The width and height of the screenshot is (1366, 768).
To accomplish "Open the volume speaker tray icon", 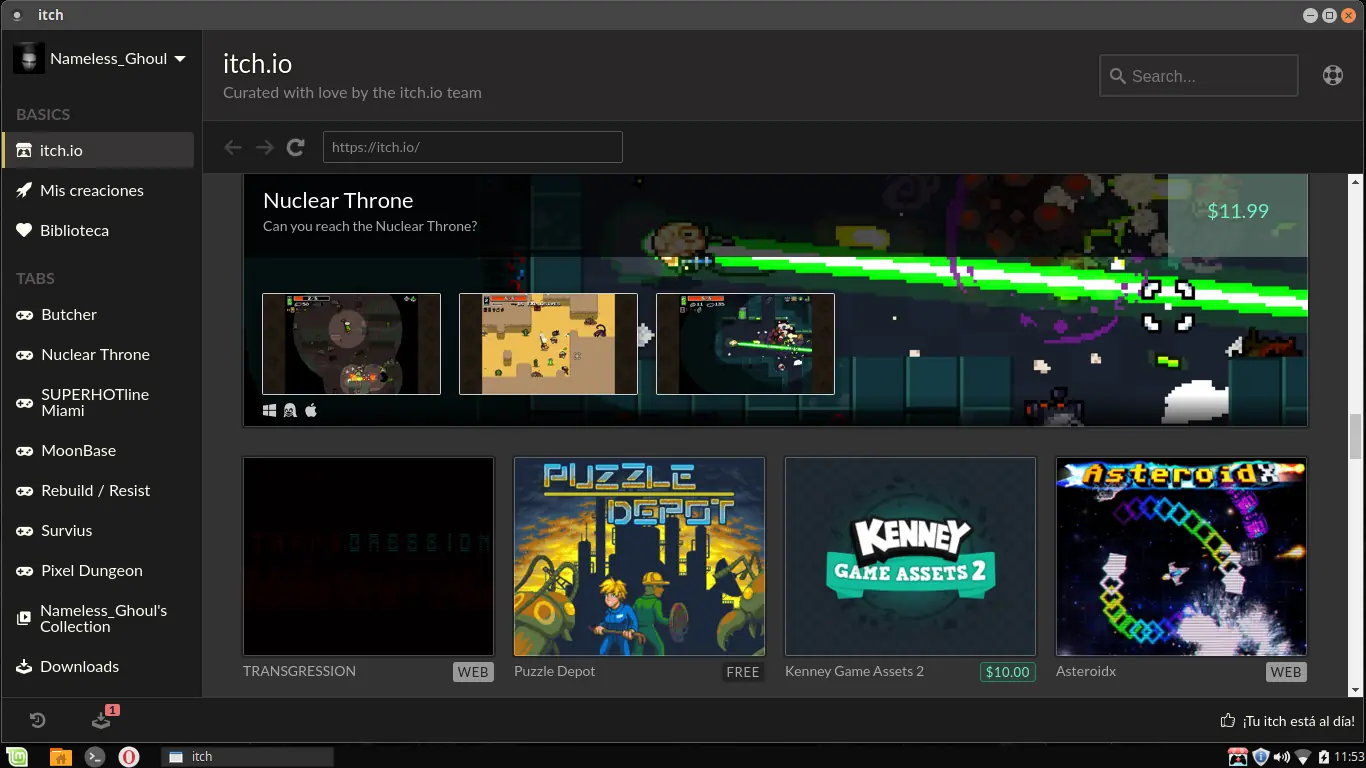I will click(1282, 756).
